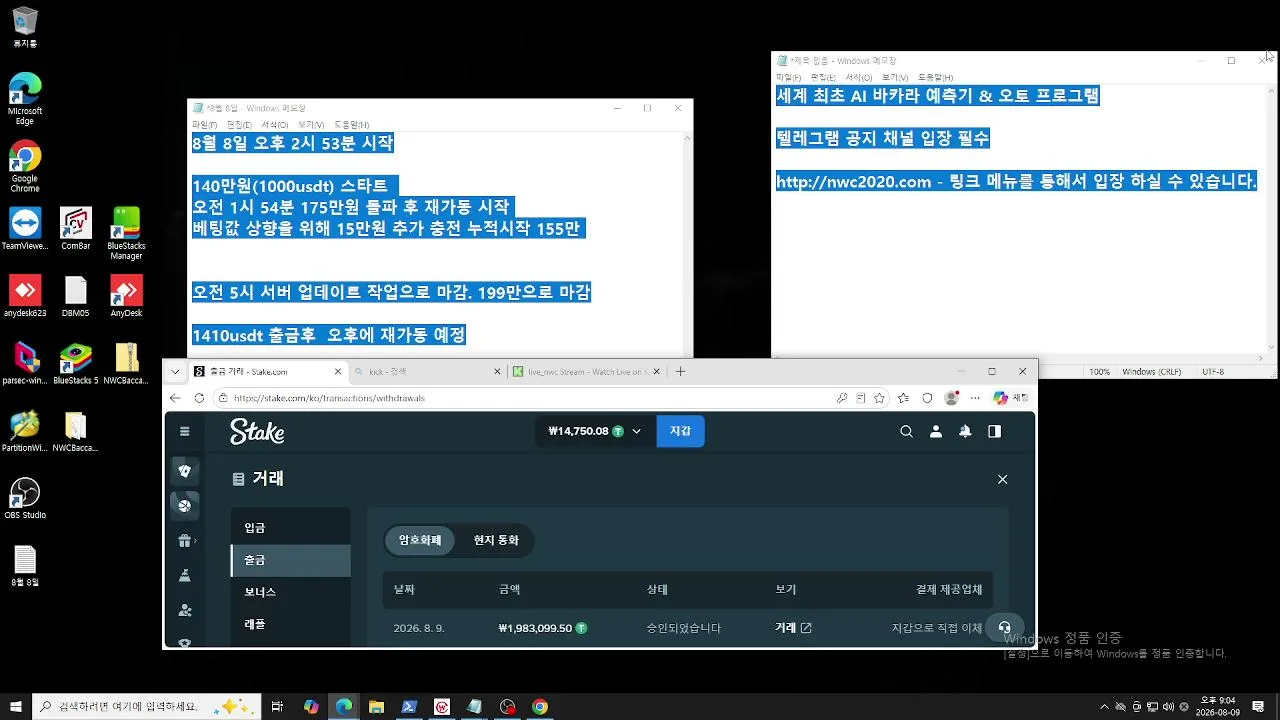Open casino cards icon in Stake sidebar
The height and width of the screenshot is (720, 1280).
(x=184, y=470)
